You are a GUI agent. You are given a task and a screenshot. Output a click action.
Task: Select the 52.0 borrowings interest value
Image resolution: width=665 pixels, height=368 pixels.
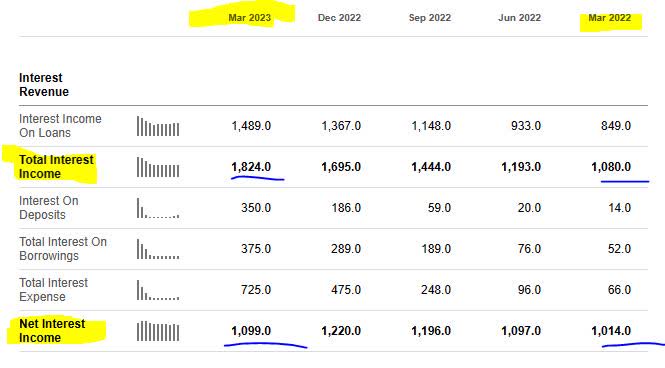[x=619, y=249]
